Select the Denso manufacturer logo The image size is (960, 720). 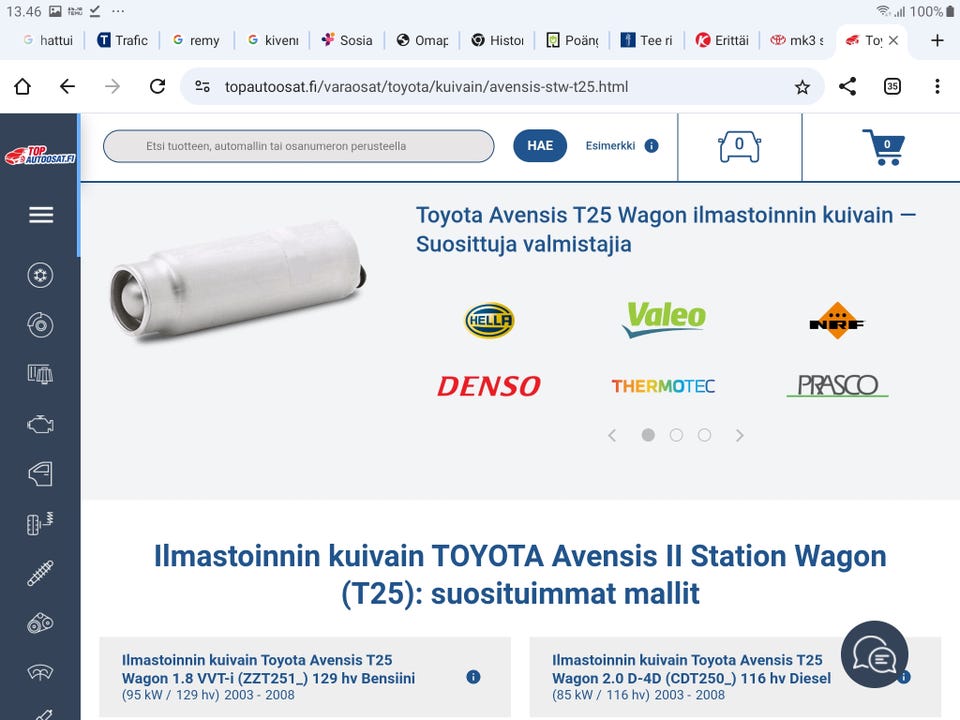pyautogui.click(x=489, y=386)
